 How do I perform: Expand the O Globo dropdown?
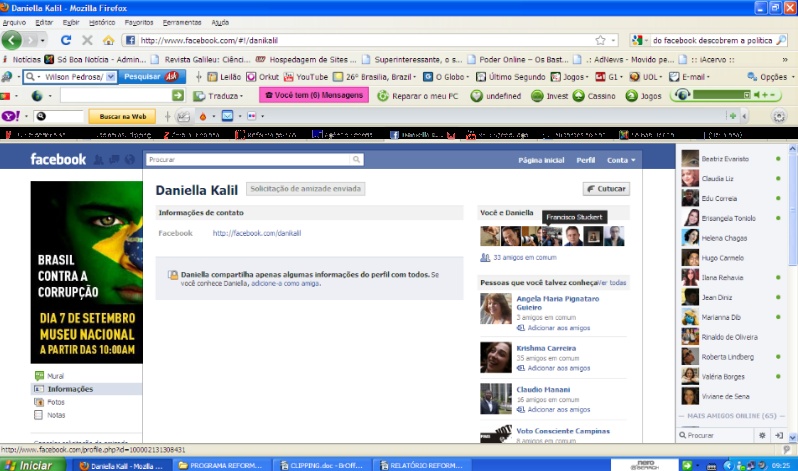coord(467,77)
